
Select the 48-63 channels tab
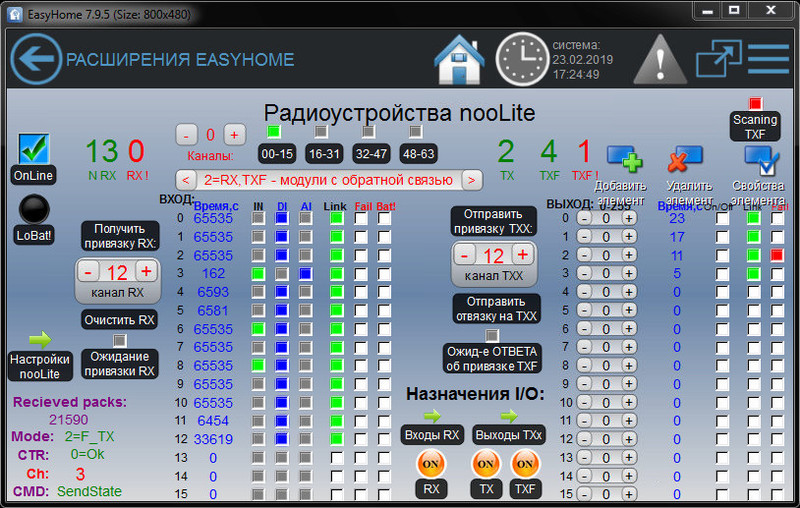click(416, 155)
